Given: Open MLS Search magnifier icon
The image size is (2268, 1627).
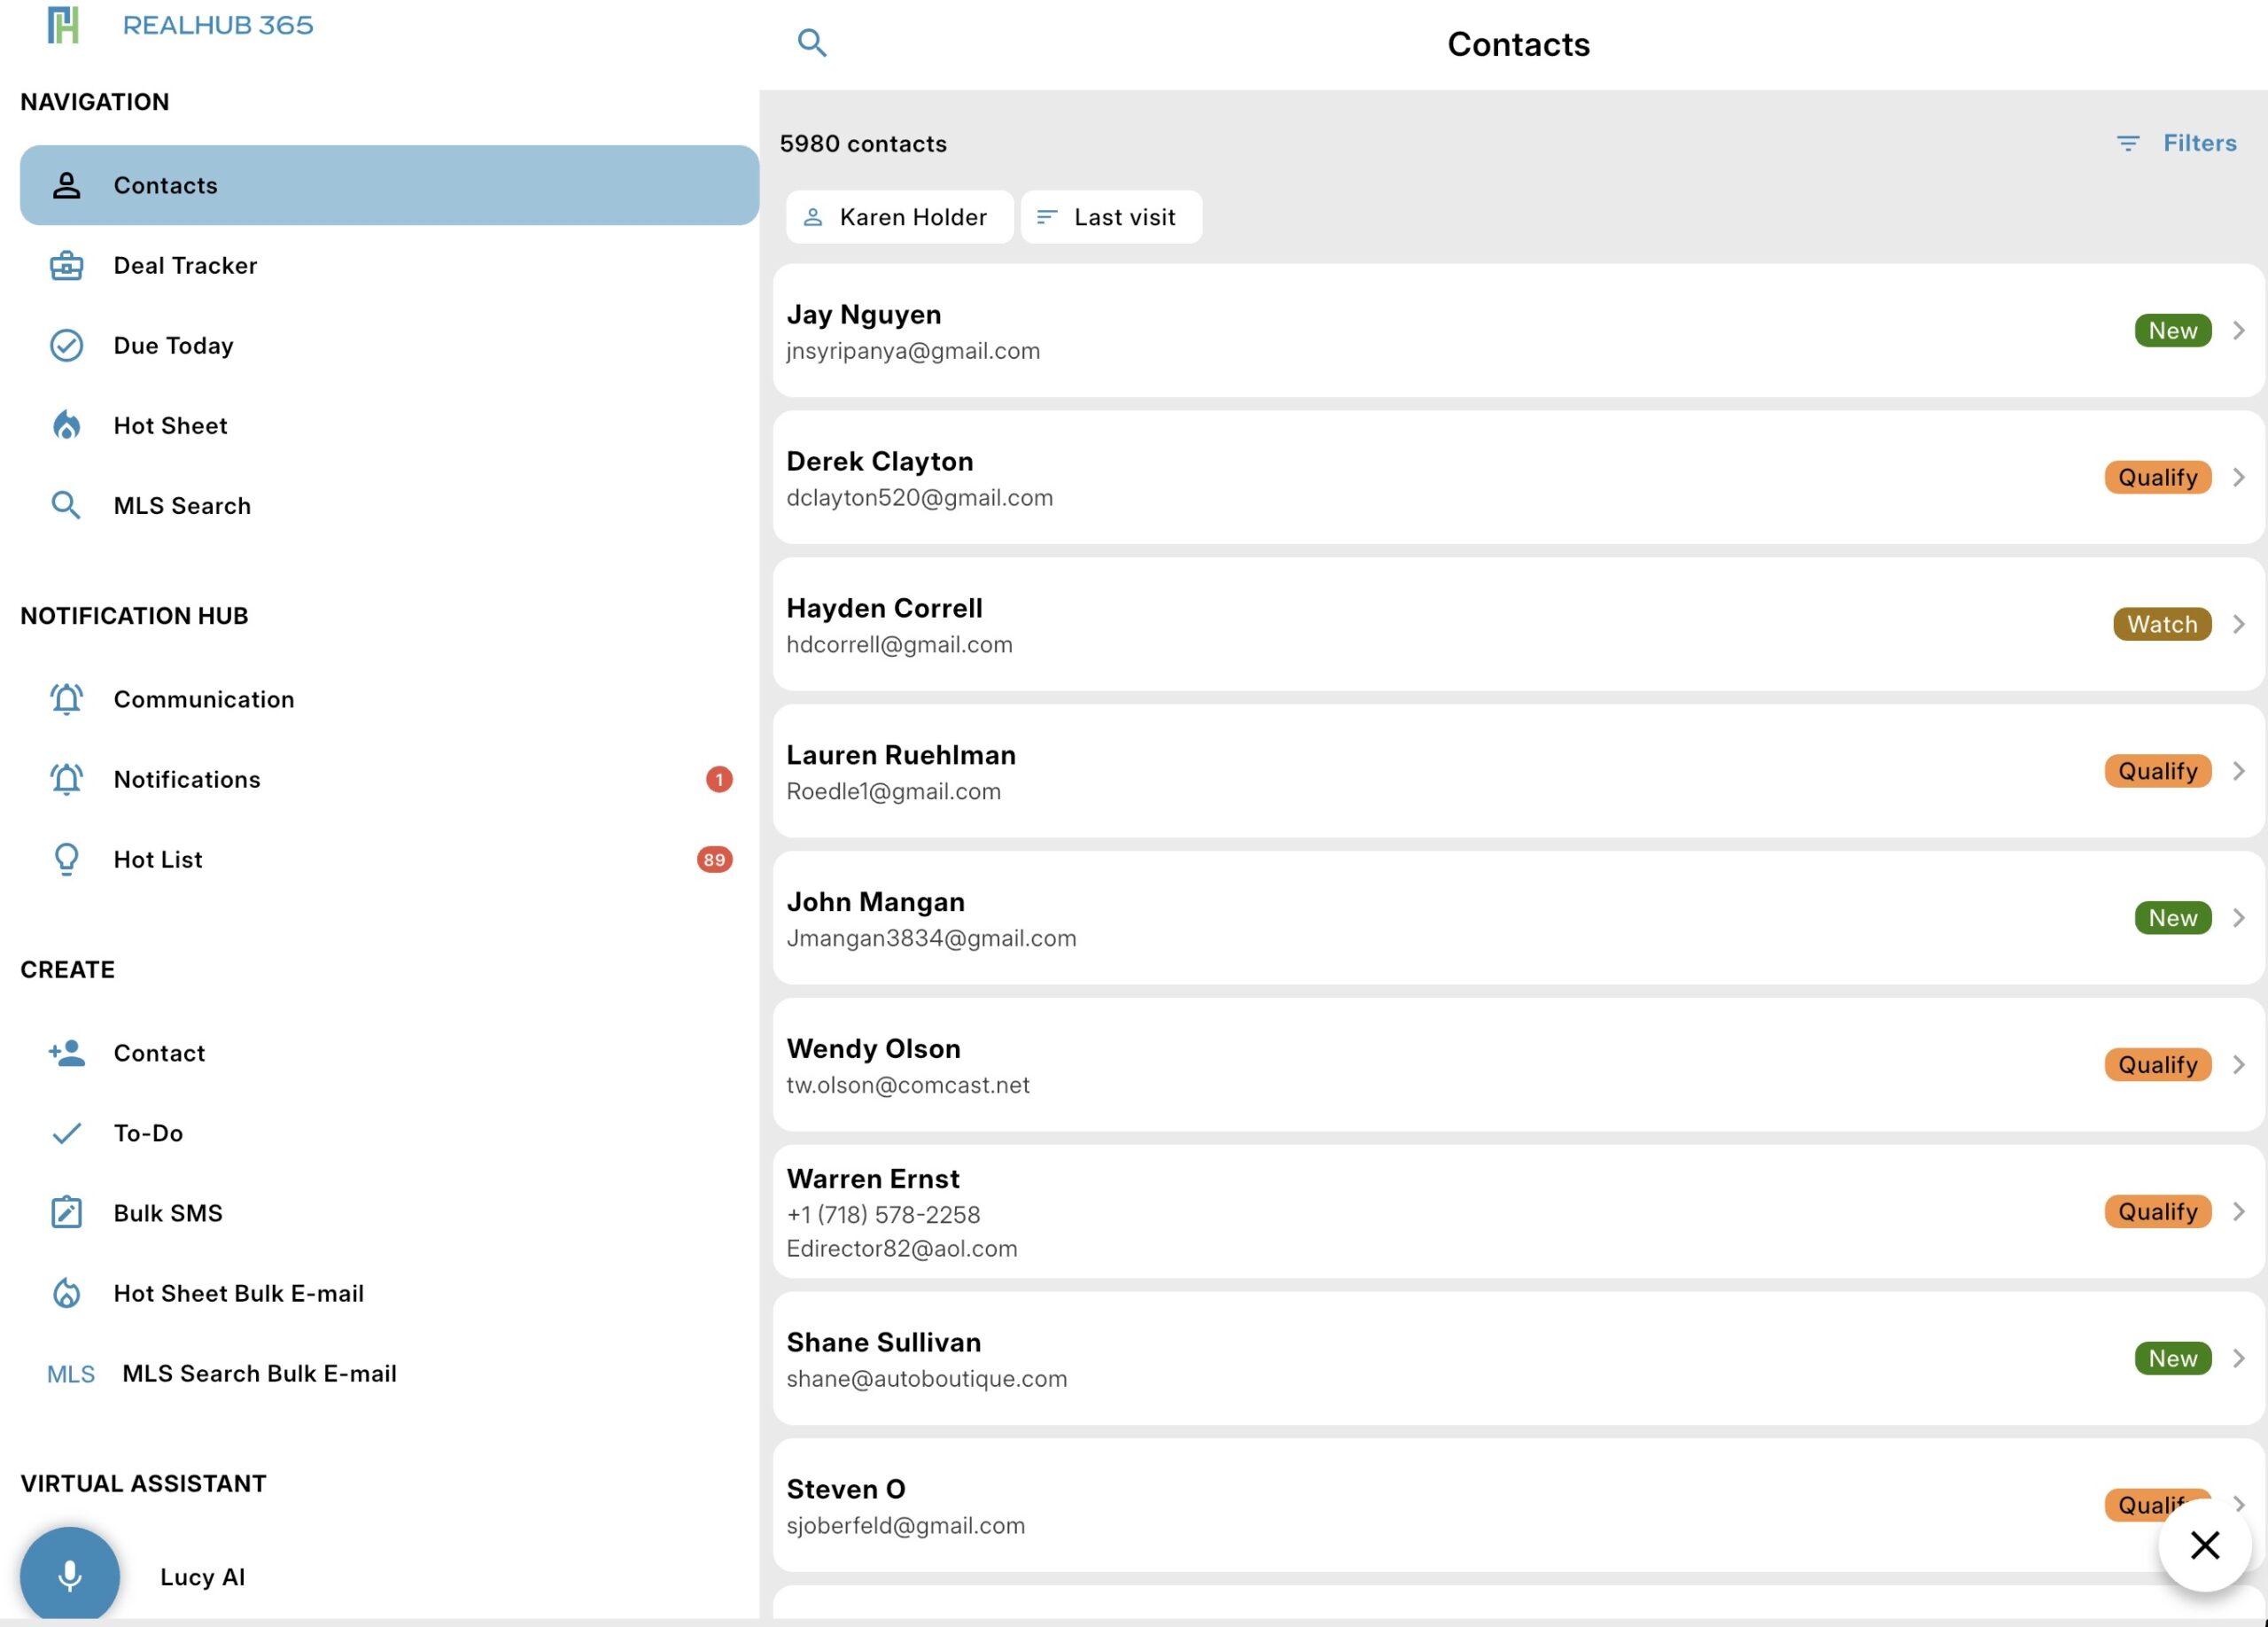Looking at the screenshot, I should click(x=66, y=506).
